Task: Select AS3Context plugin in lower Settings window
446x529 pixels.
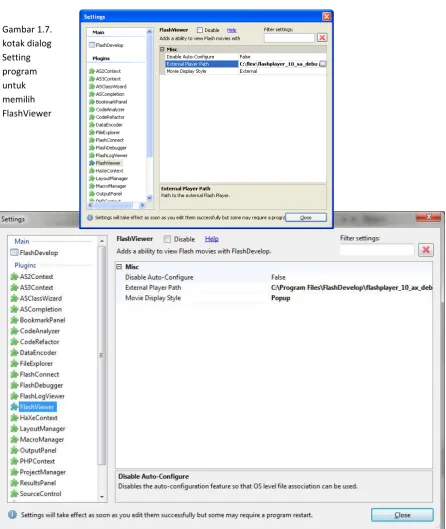Action: point(32,287)
